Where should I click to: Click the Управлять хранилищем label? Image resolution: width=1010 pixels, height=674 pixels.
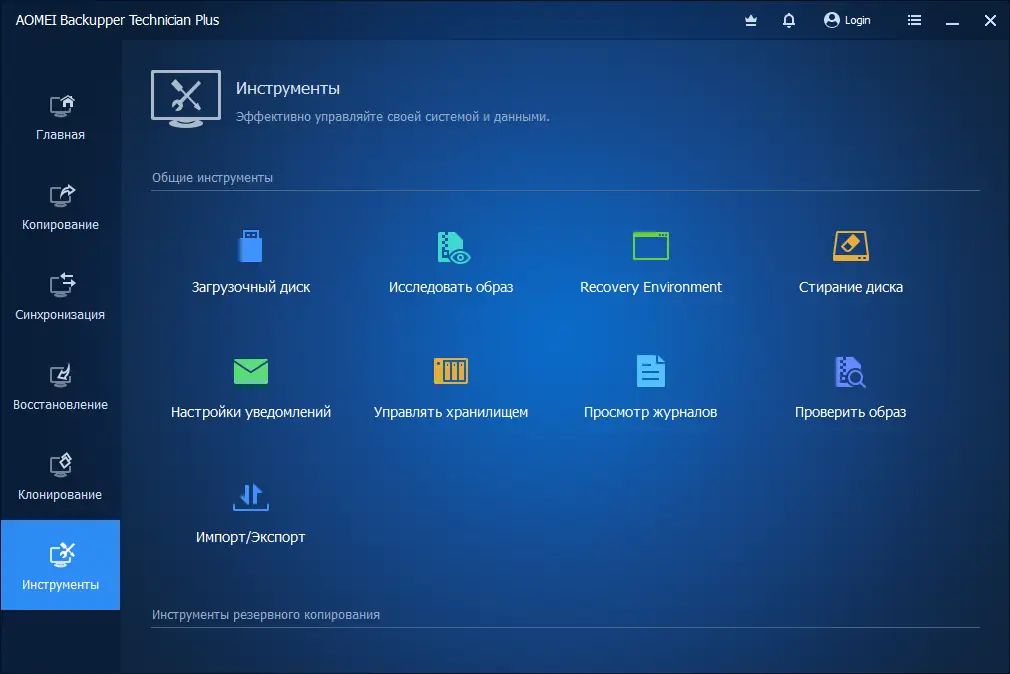point(451,412)
